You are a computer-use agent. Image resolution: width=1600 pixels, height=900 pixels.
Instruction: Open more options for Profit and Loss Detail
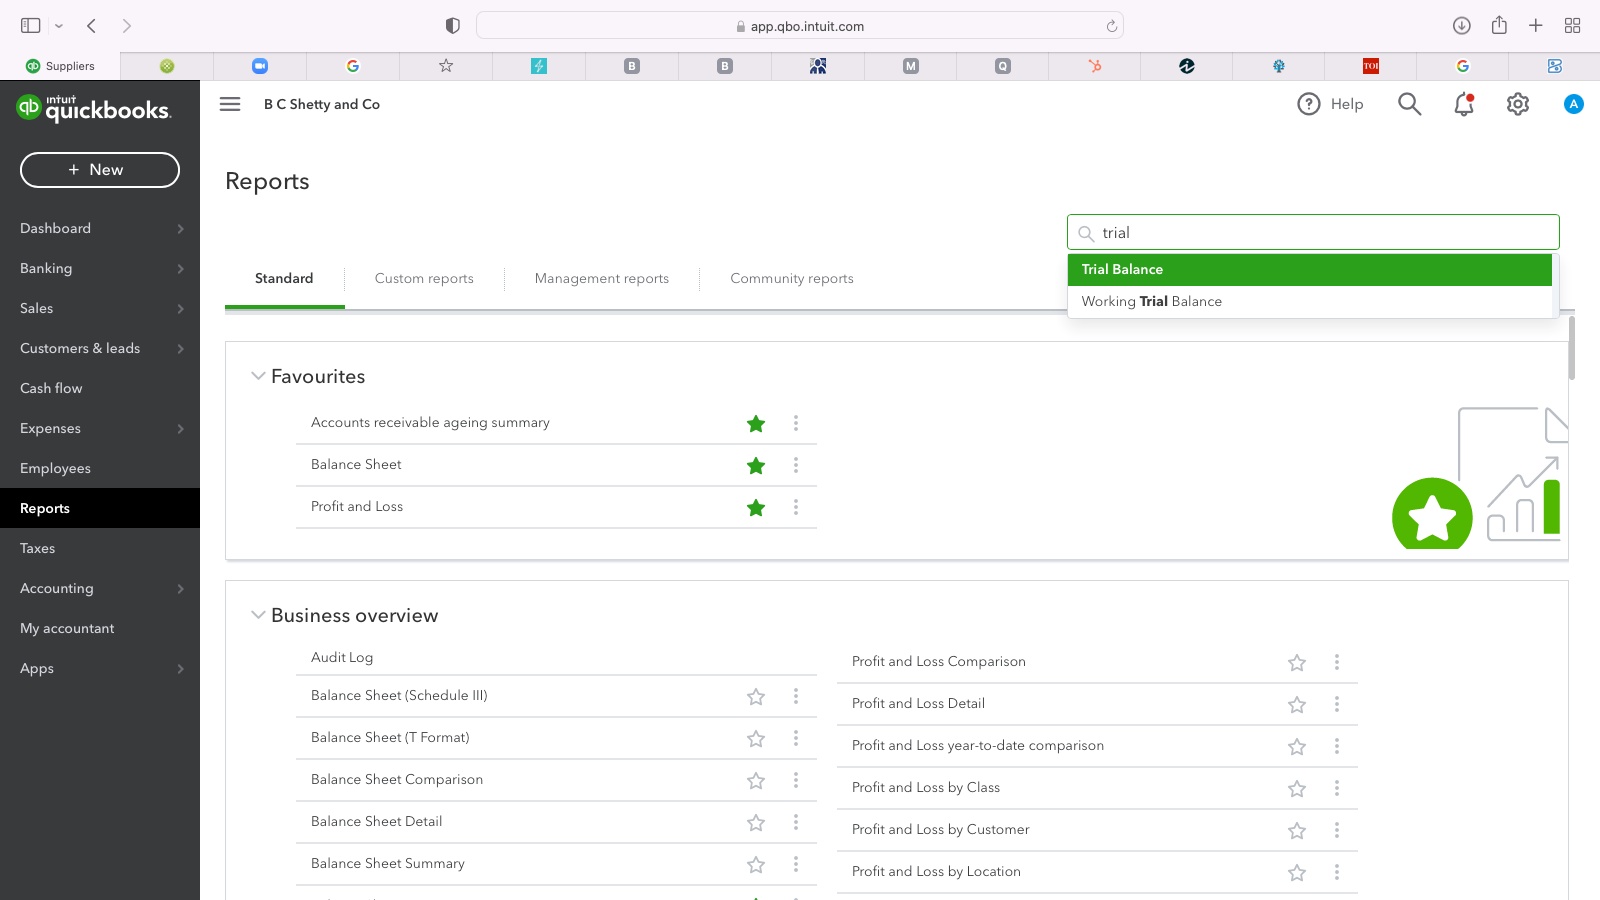1337,704
